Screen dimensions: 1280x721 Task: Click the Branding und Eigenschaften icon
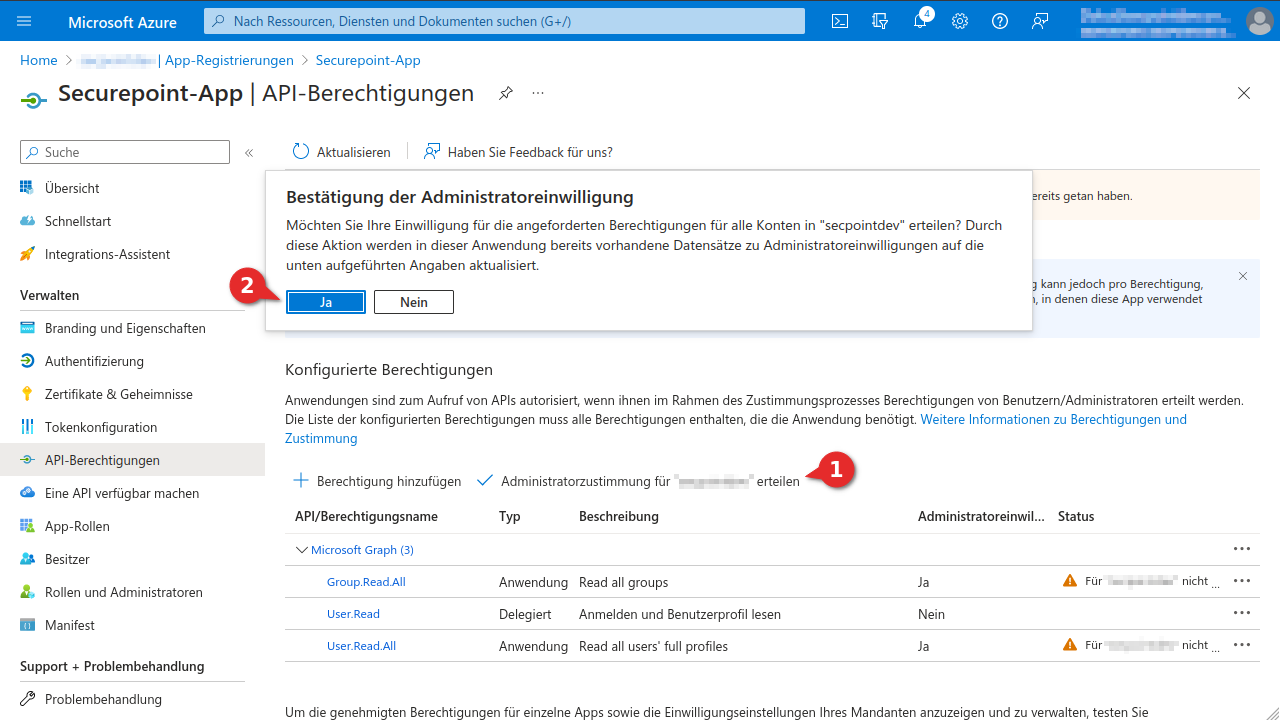pos(27,328)
